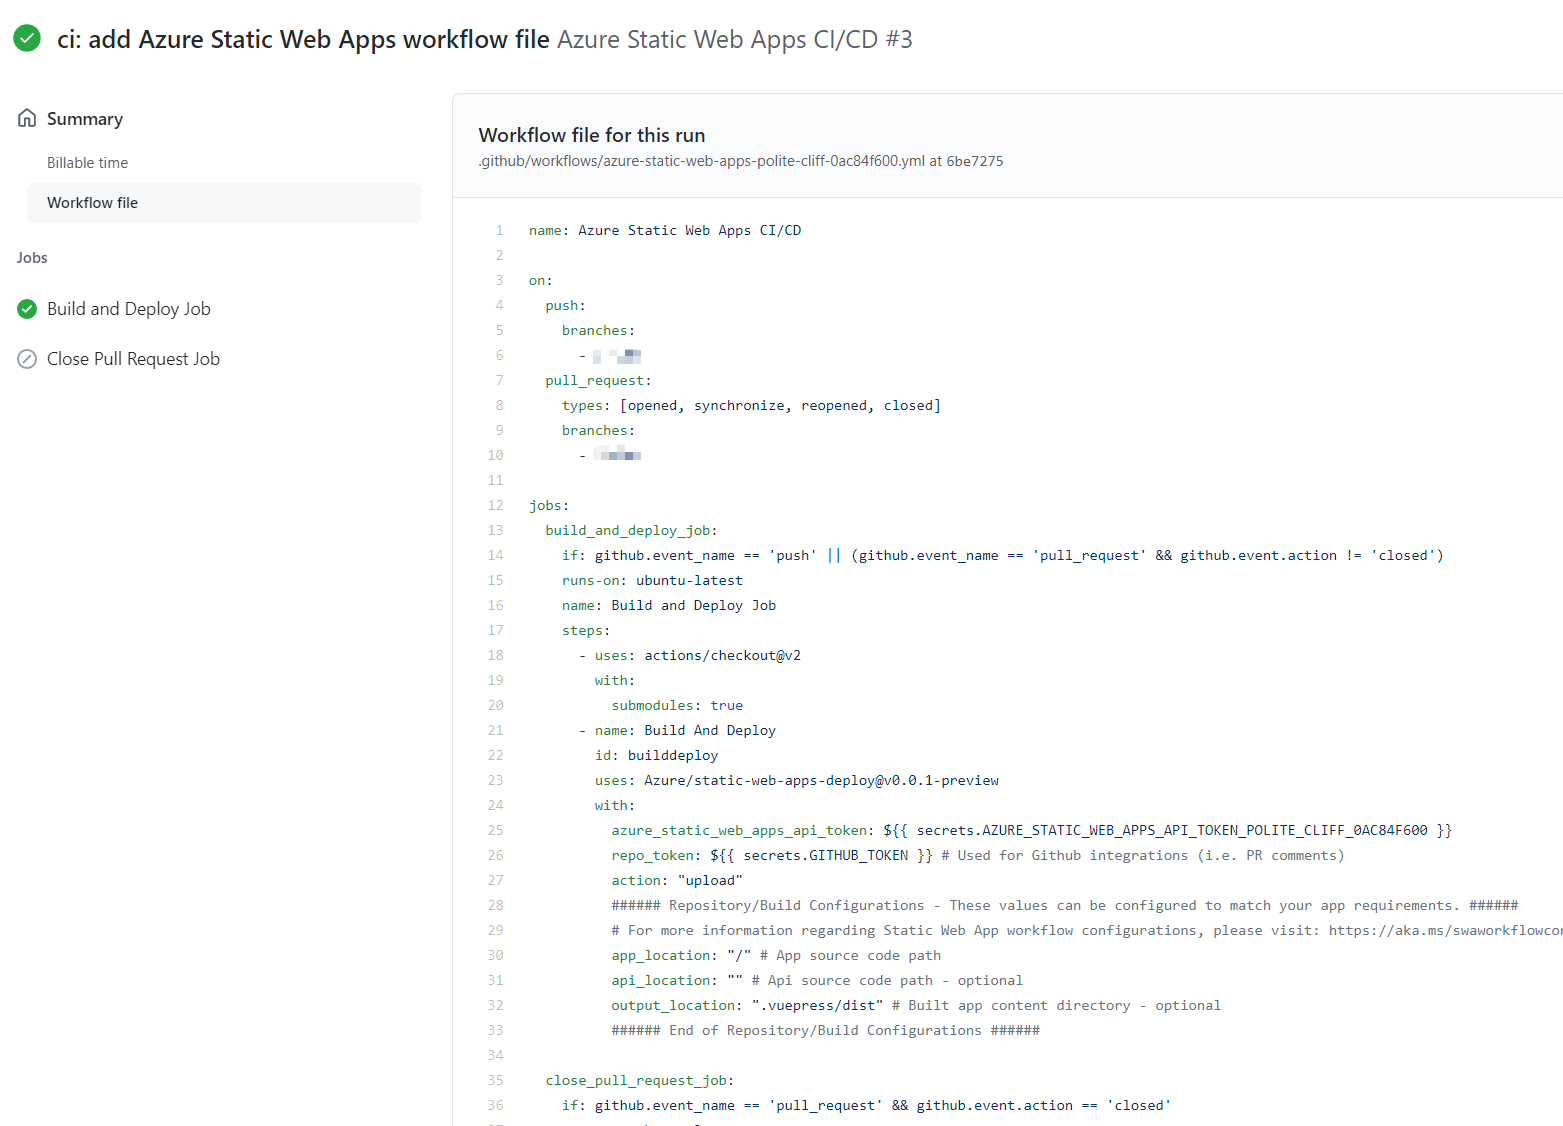This screenshot has height=1126, width=1563.
Task: Click 'Azure Static Web Apps CI/CD #3' text
Action: coord(735,39)
